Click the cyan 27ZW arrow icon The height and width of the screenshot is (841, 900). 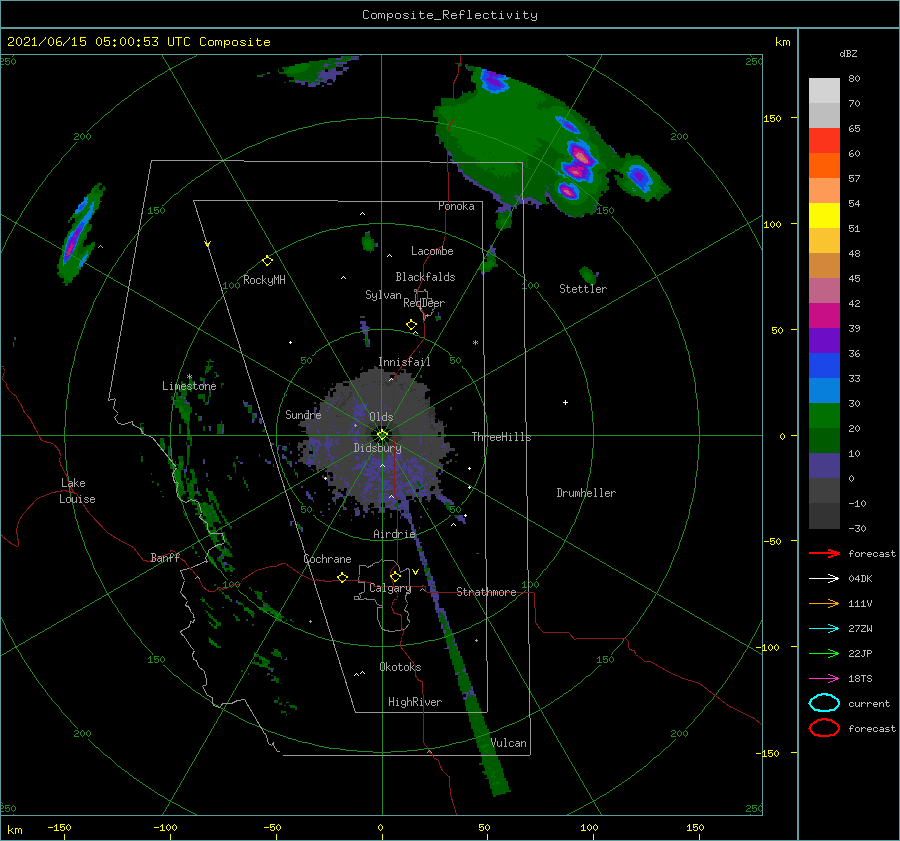824,629
